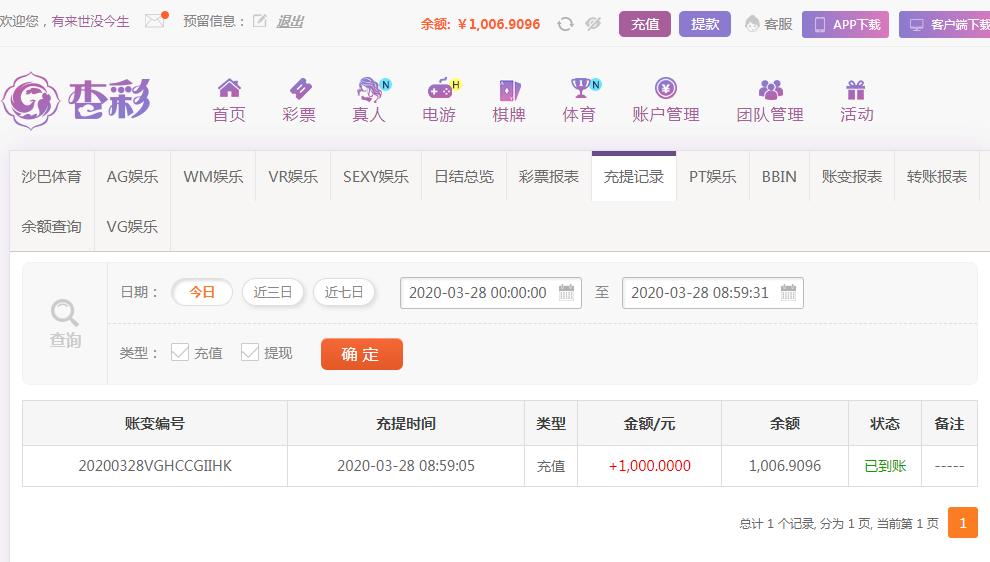Screen dimensions: 990x562
Task: Select the 近三日 date range
Action: [x=273, y=292]
